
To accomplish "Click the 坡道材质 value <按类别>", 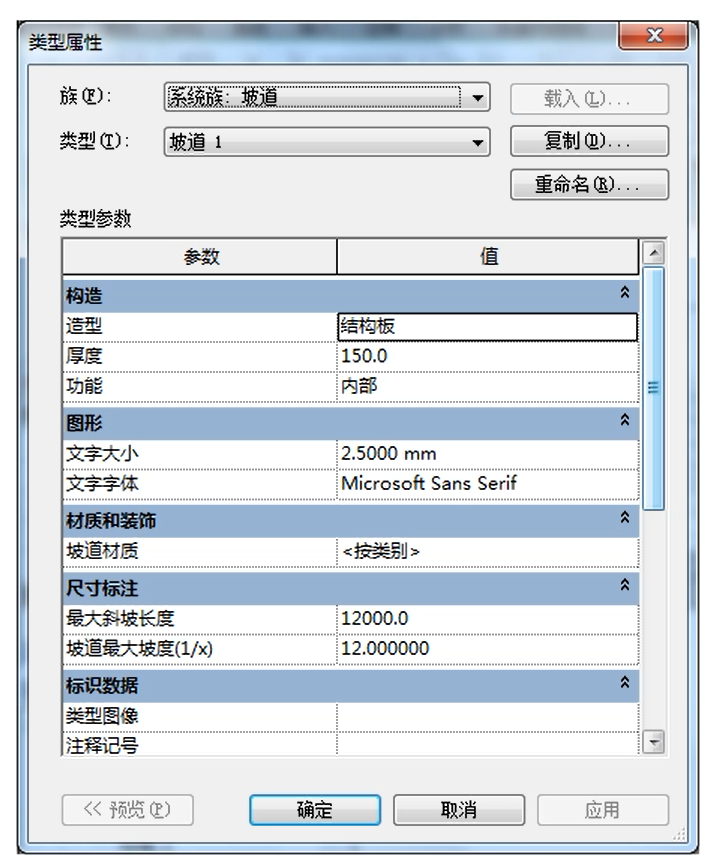I will (486, 551).
